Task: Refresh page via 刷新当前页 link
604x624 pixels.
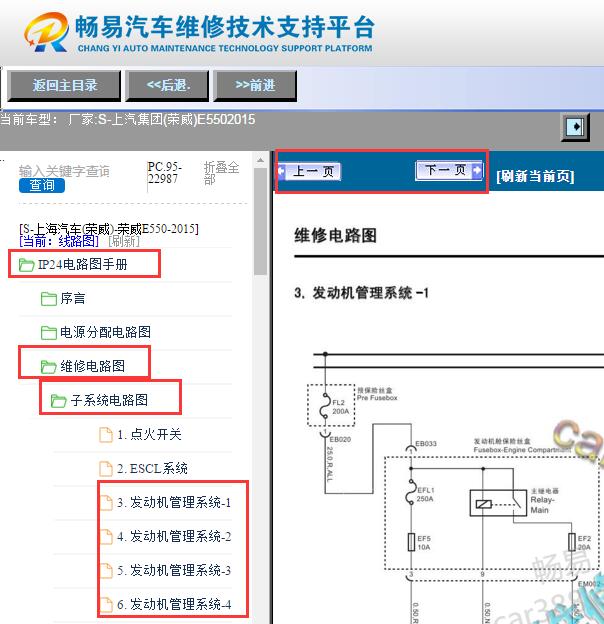Action: [x=535, y=176]
